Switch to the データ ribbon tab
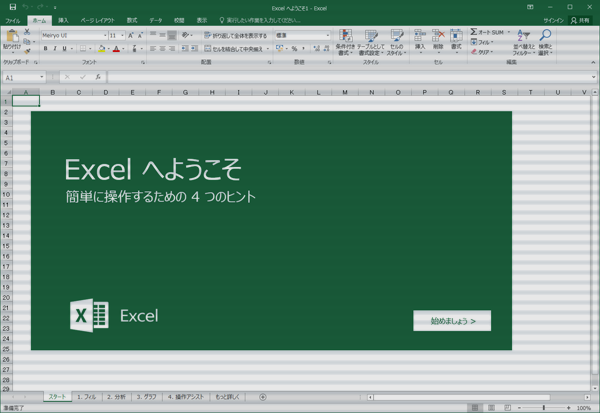Viewport: 600px width, 413px height. pos(156,20)
